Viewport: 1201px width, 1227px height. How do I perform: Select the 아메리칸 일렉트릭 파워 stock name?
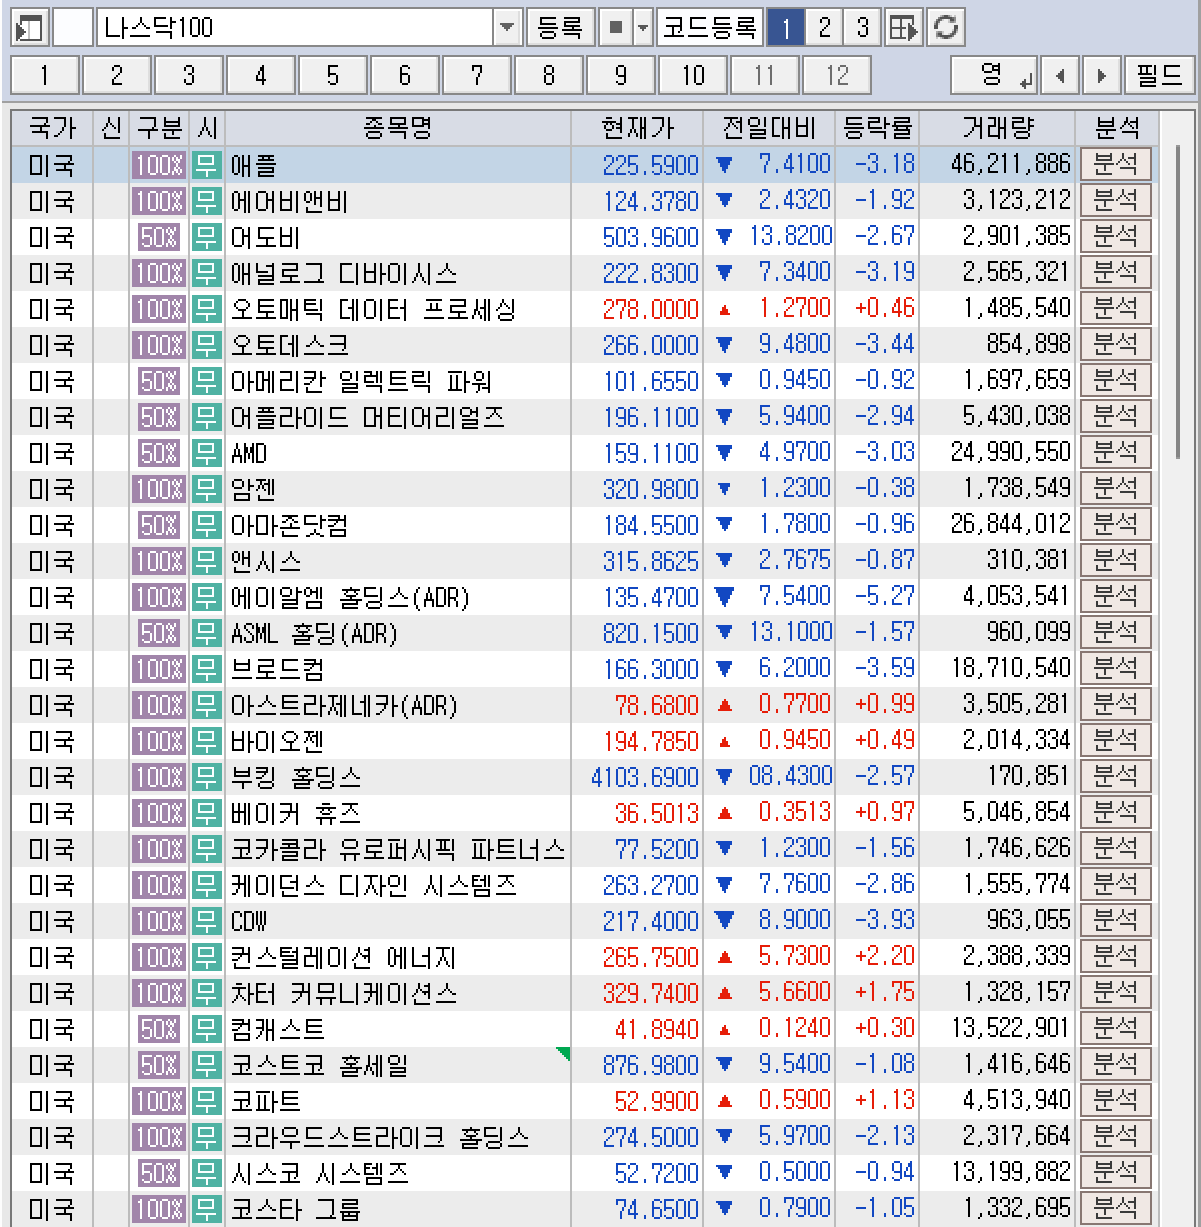361,381
